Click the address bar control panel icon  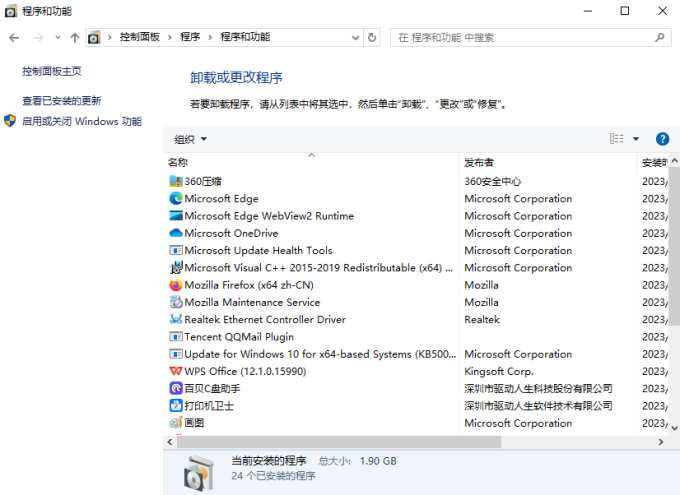point(94,38)
